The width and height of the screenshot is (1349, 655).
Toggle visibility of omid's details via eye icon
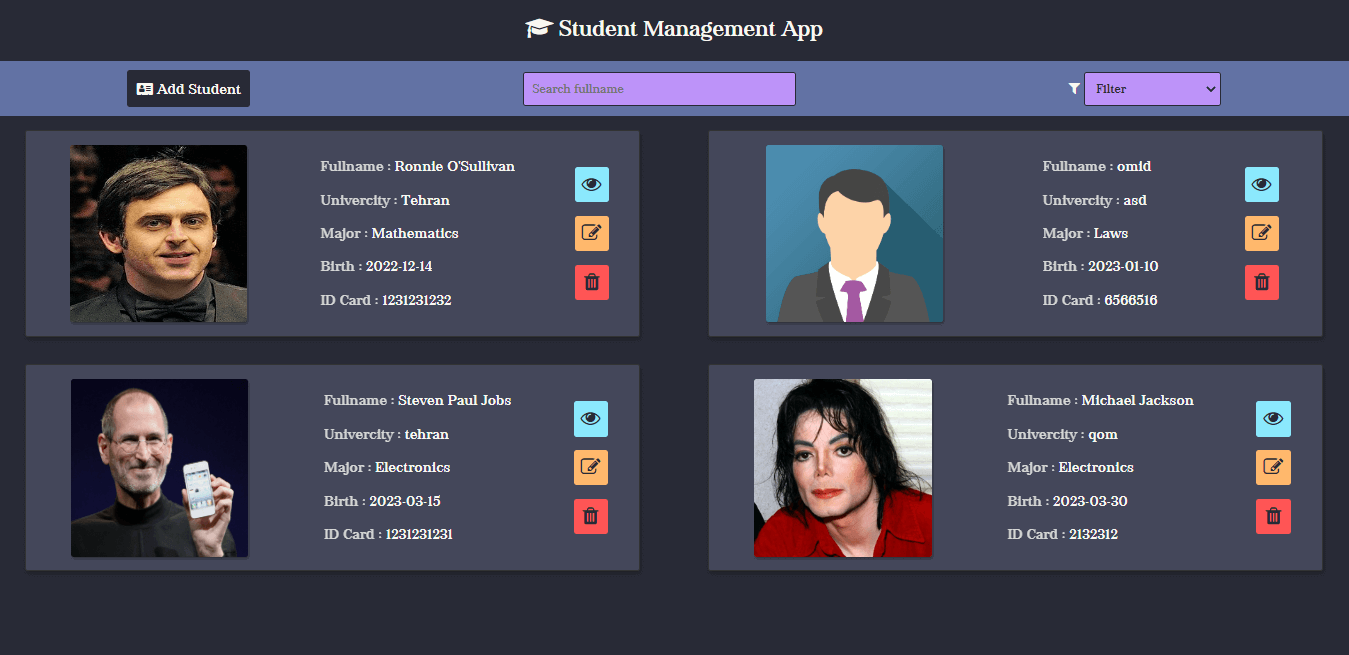(x=1261, y=184)
